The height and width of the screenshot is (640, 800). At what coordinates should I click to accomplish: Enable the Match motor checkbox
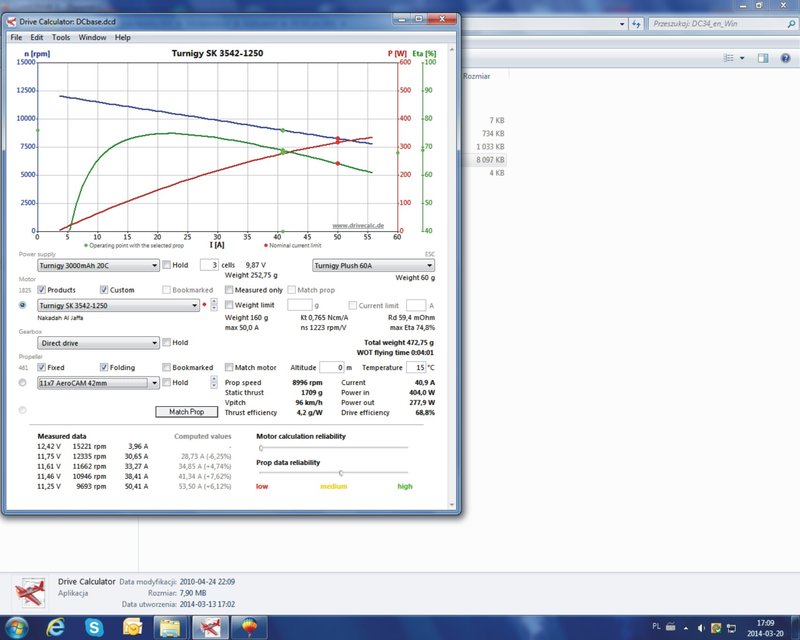click(x=229, y=367)
